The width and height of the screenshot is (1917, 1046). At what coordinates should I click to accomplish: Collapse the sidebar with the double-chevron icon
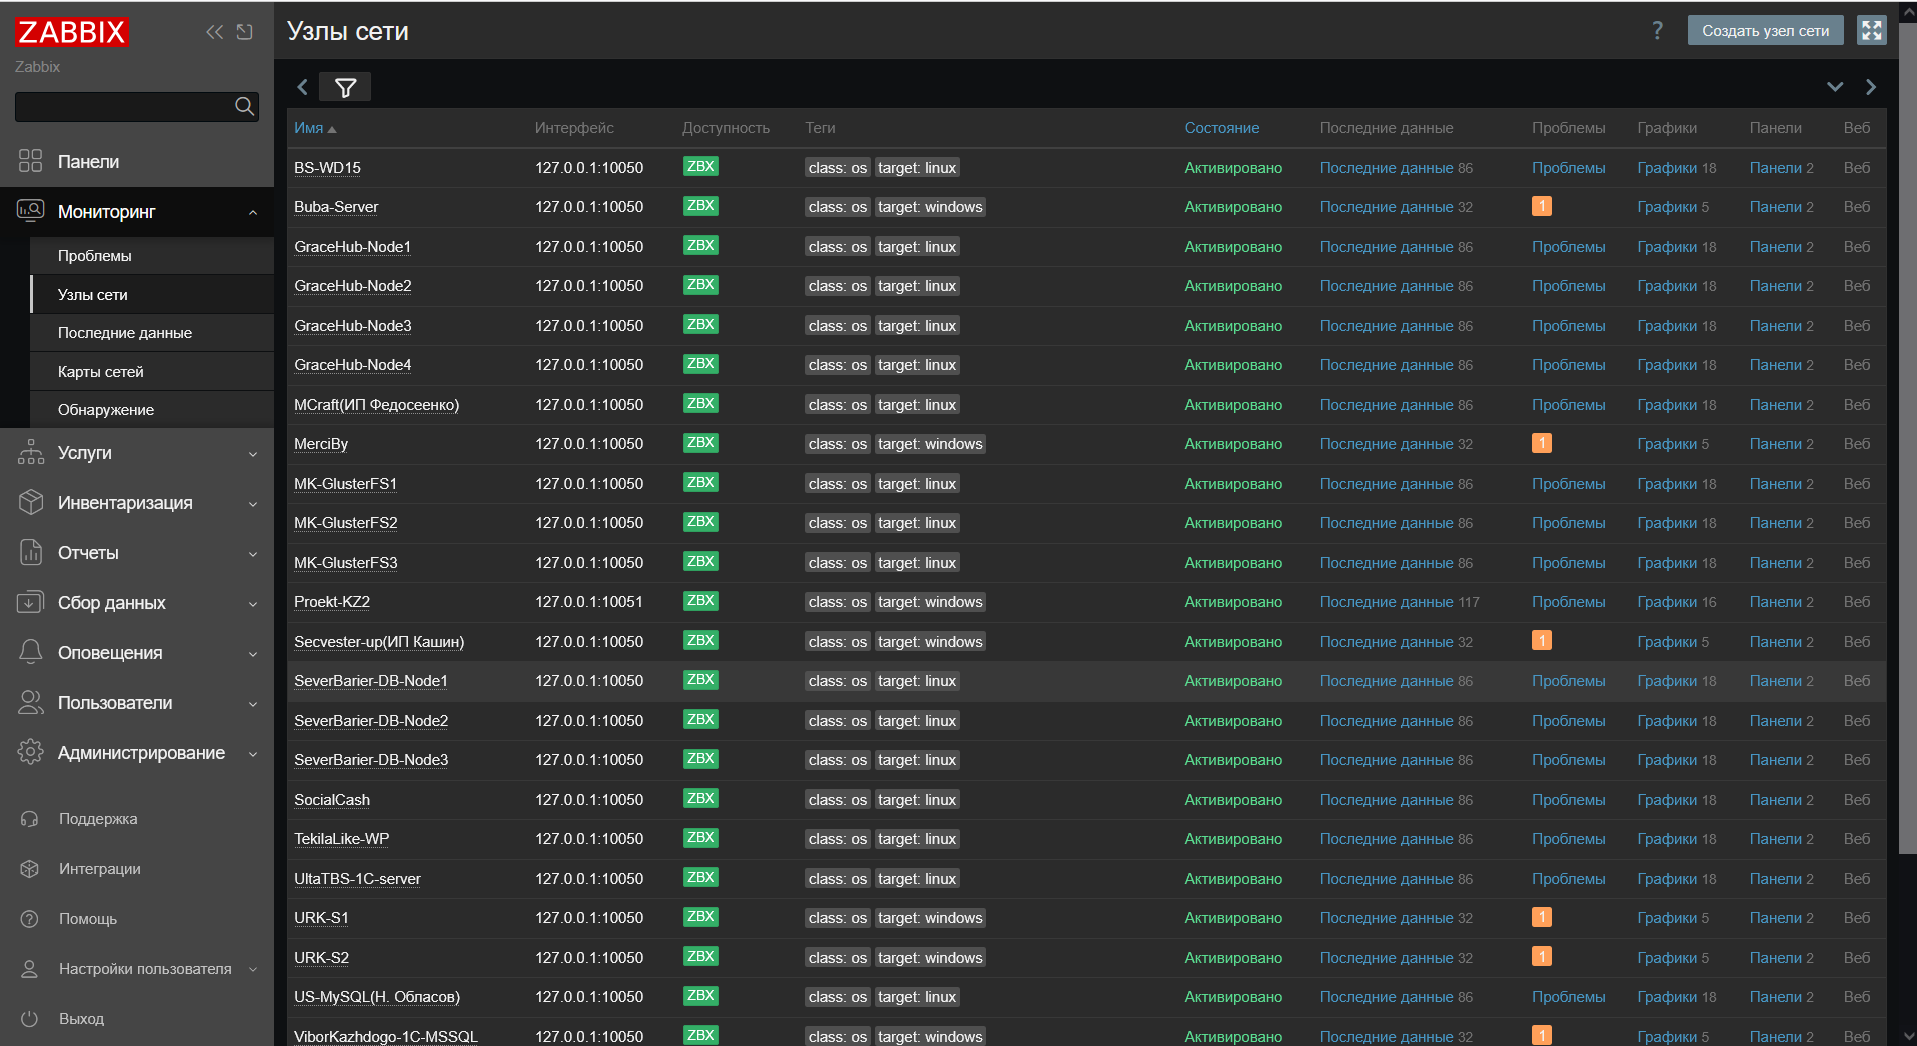(x=214, y=32)
